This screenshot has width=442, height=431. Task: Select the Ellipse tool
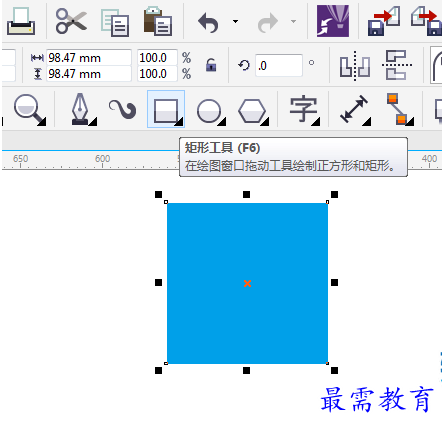pyautogui.click(x=211, y=111)
